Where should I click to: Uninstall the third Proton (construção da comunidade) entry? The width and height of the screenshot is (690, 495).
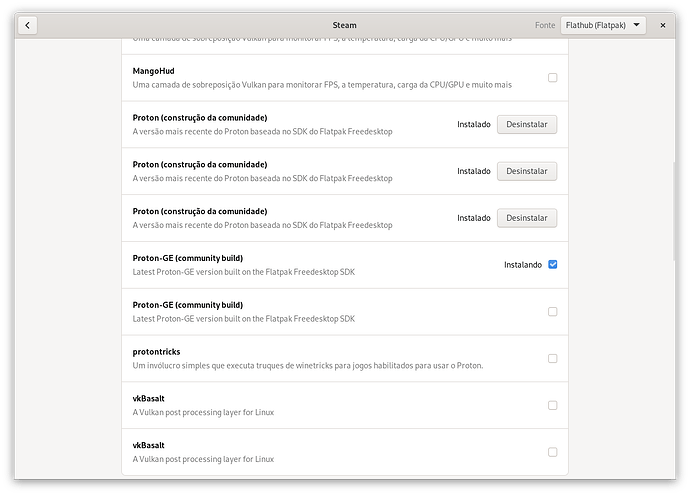tap(527, 218)
